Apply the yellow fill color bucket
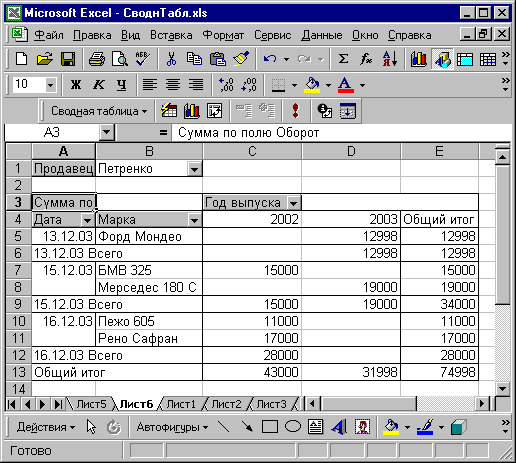The image size is (516, 463). (312, 85)
